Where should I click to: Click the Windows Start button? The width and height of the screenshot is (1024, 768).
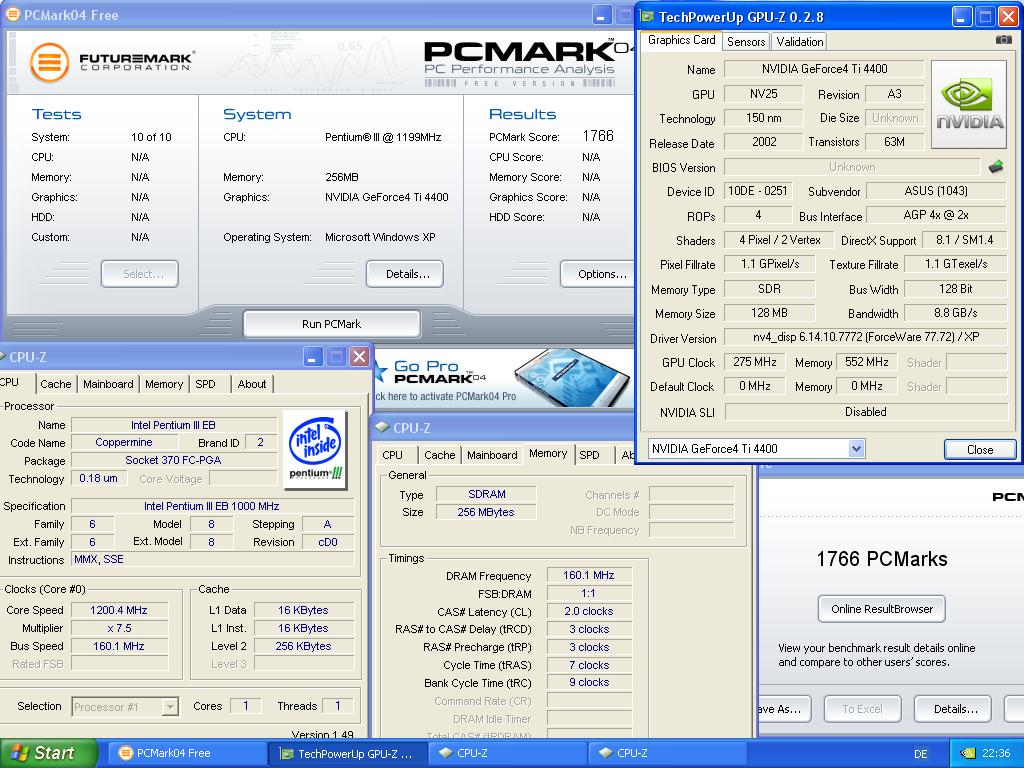coord(49,753)
